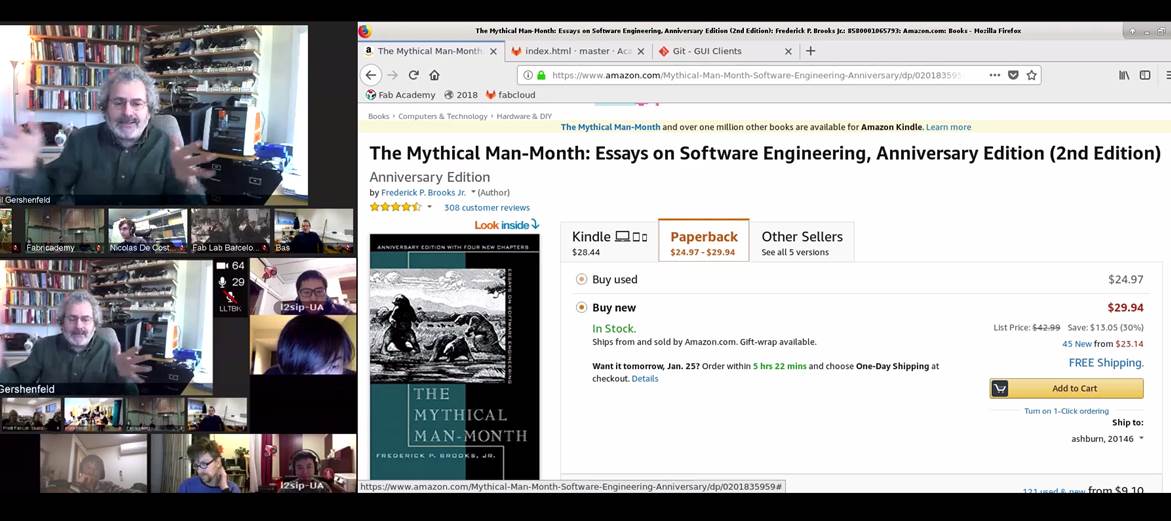Click the Add to Cart button
This screenshot has width=1171, height=521.
1066,388
